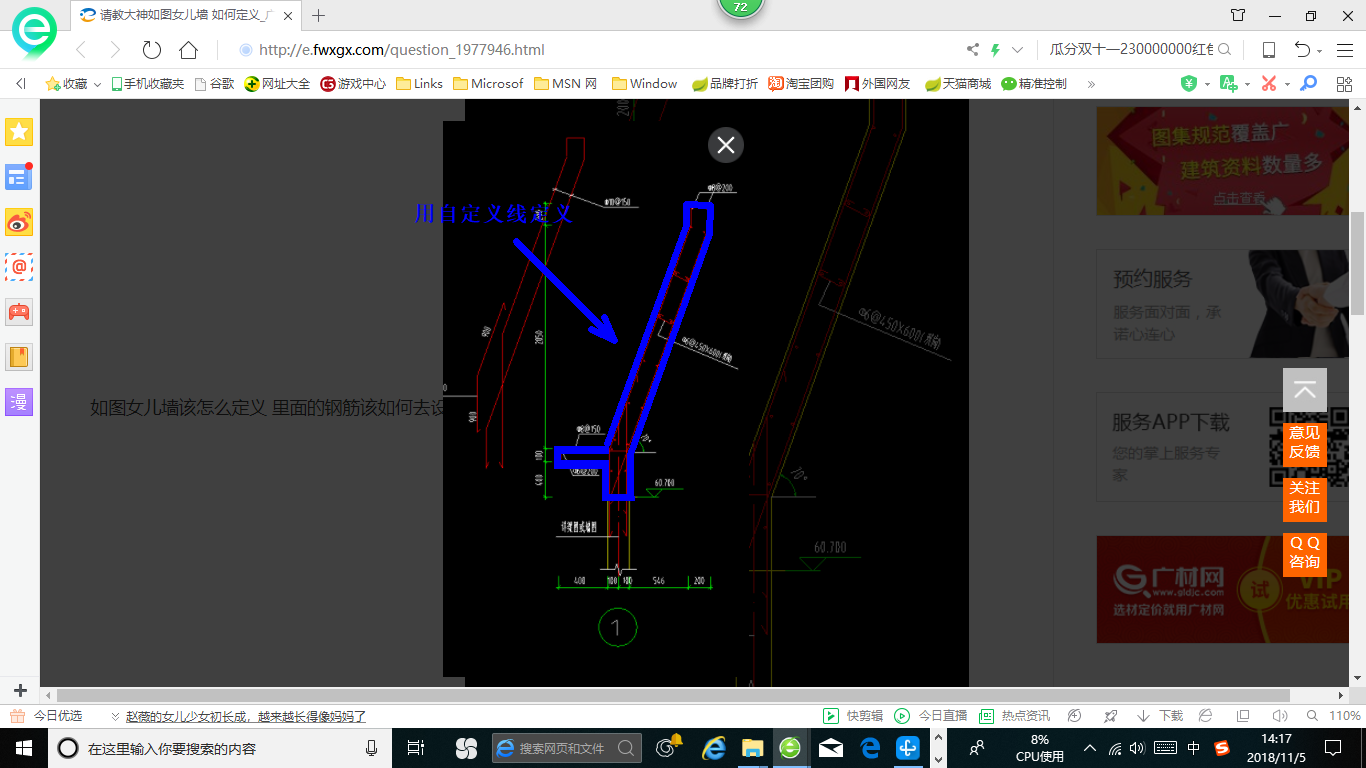Expand the green shield extension dropdown
This screenshot has height=768, width=1366.
(1207, 84)
